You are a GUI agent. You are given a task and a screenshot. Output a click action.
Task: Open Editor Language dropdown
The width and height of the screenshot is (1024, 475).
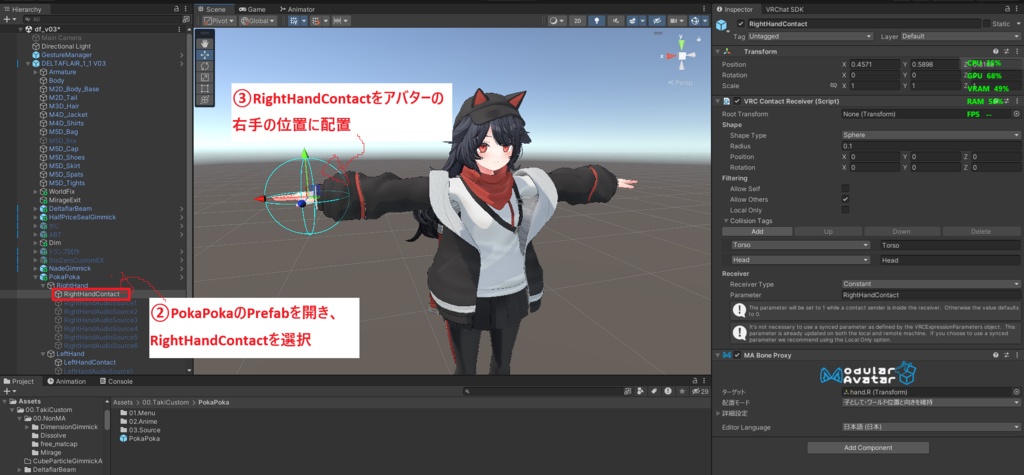click(931, 427)
